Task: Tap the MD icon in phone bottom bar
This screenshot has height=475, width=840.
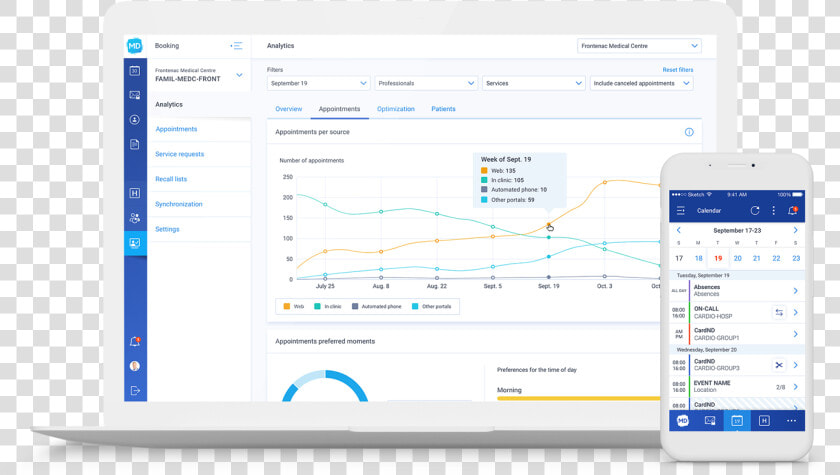Action: [682, 421]
